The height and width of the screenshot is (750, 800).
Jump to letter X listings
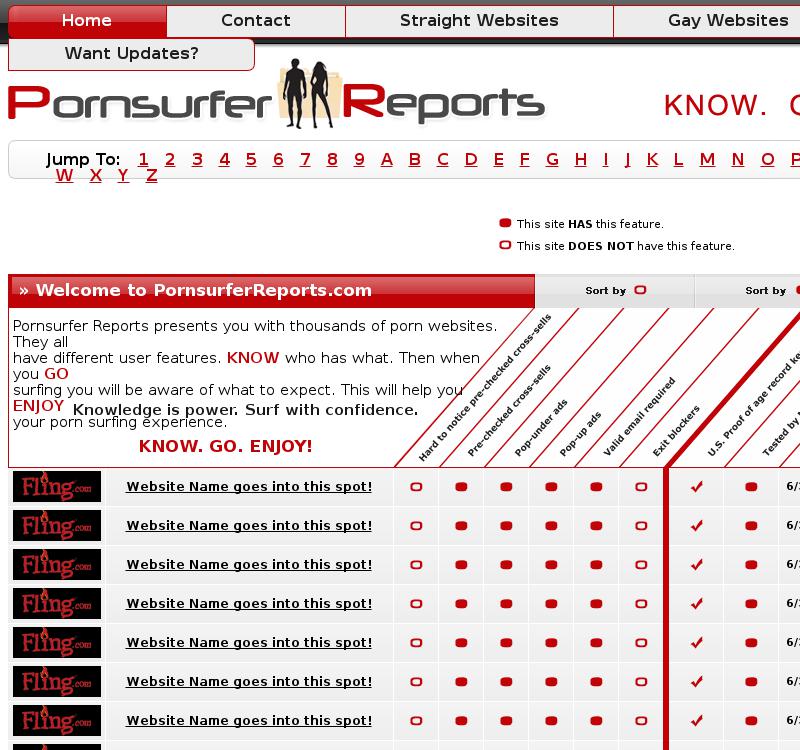click(x=95, y=176)
